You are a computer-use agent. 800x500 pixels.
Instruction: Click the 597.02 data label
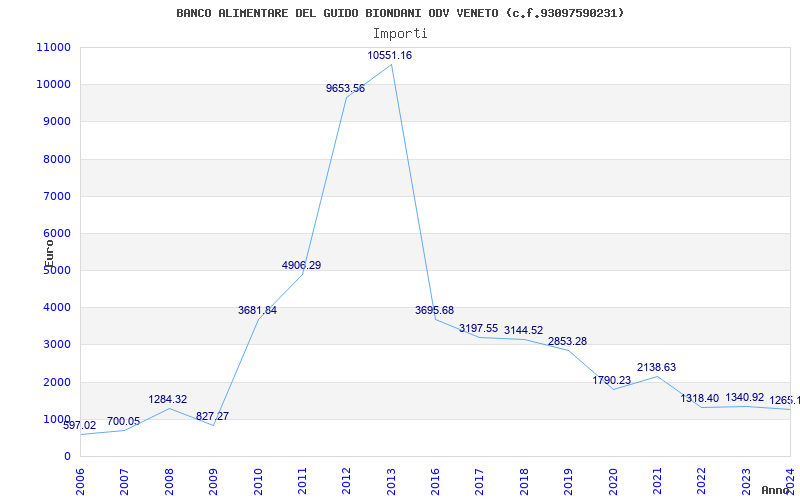pos(79,426)
